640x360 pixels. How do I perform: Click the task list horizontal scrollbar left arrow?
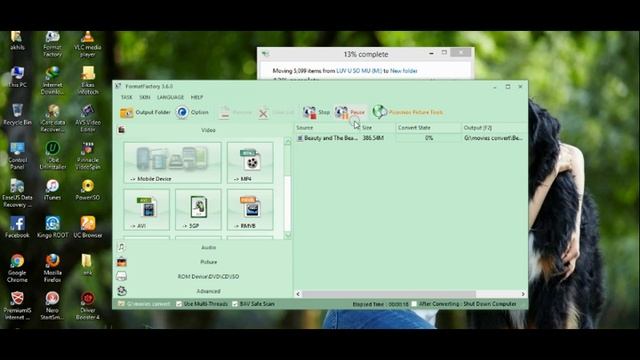(298, 294)
